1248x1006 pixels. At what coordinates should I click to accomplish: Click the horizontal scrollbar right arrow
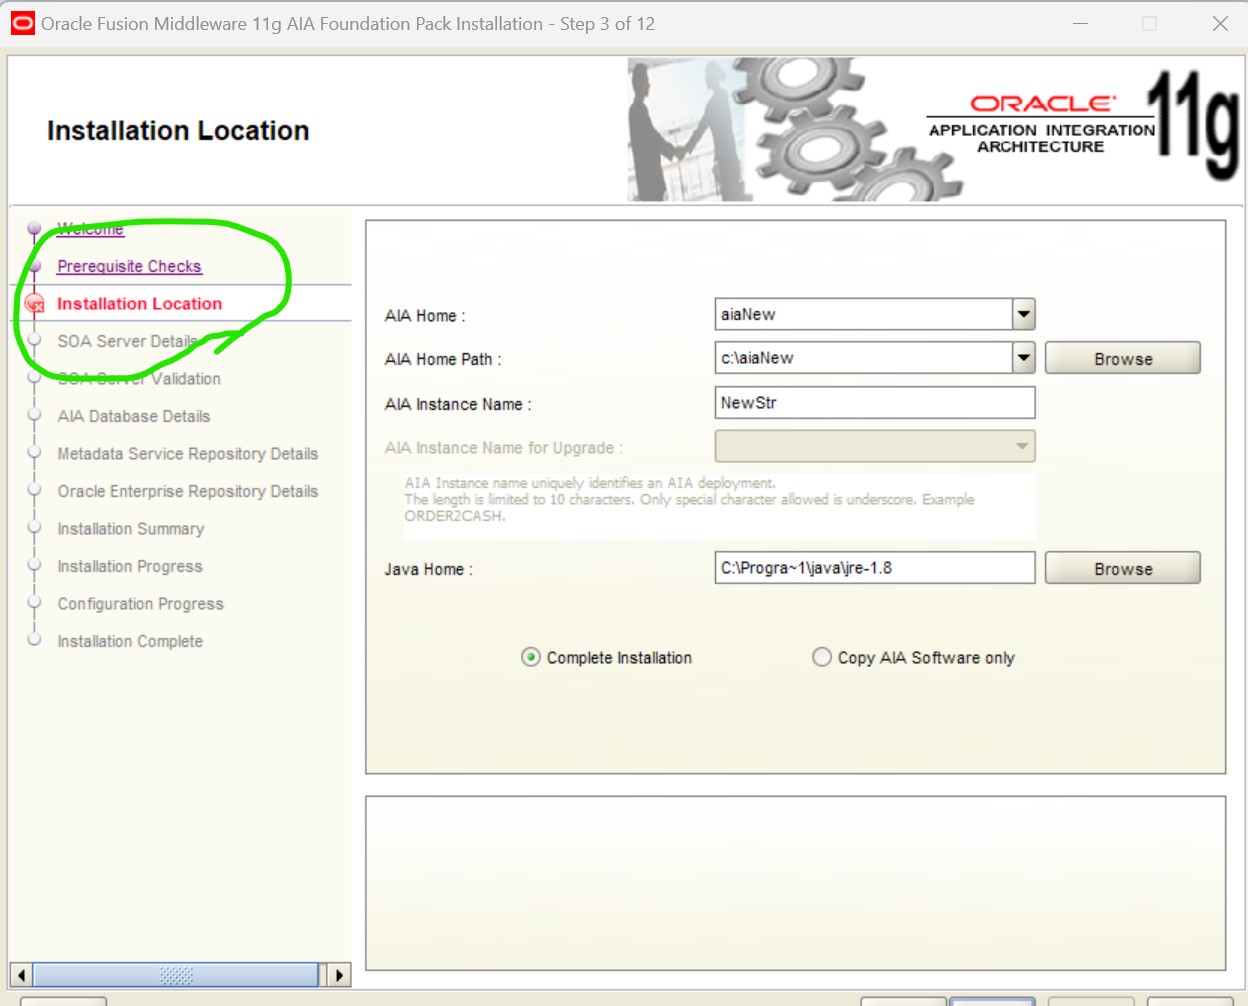point(339,974)
